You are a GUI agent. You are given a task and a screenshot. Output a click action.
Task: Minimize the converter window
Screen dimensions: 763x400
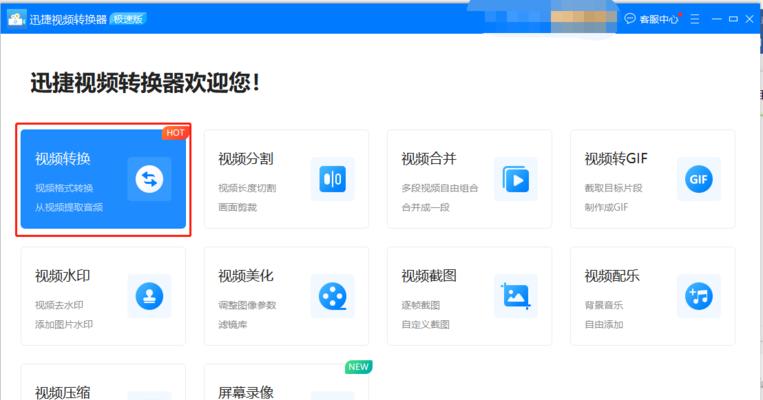(716, 19)
